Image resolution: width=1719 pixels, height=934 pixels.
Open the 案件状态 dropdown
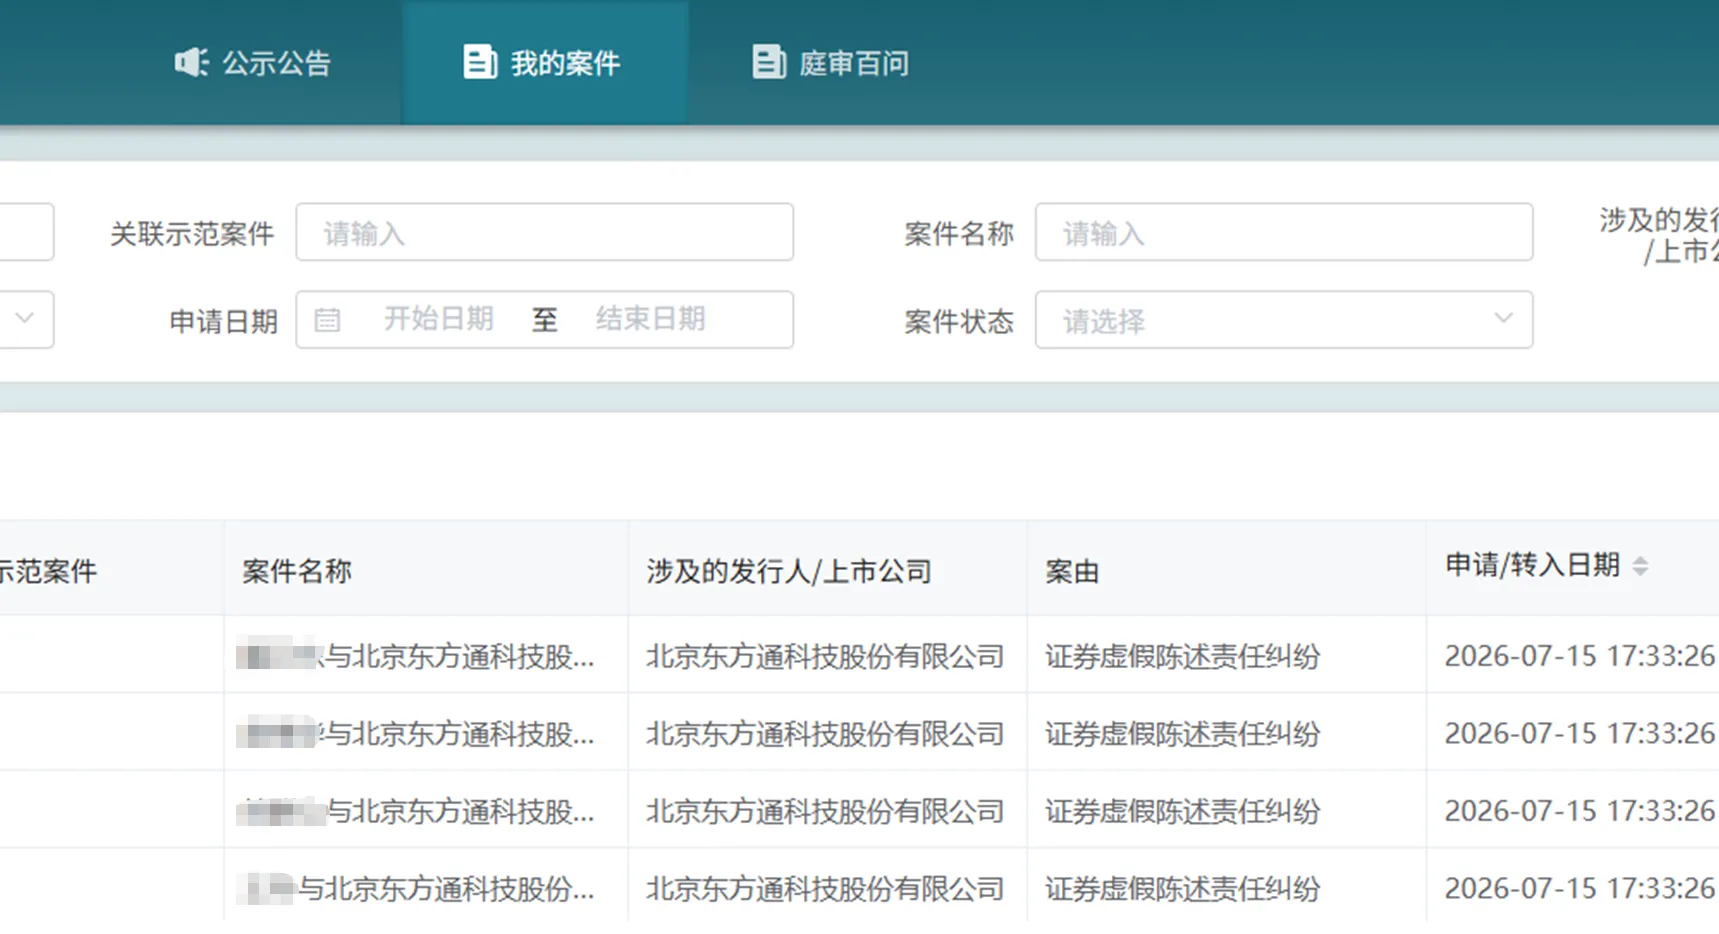(1284, 320)
